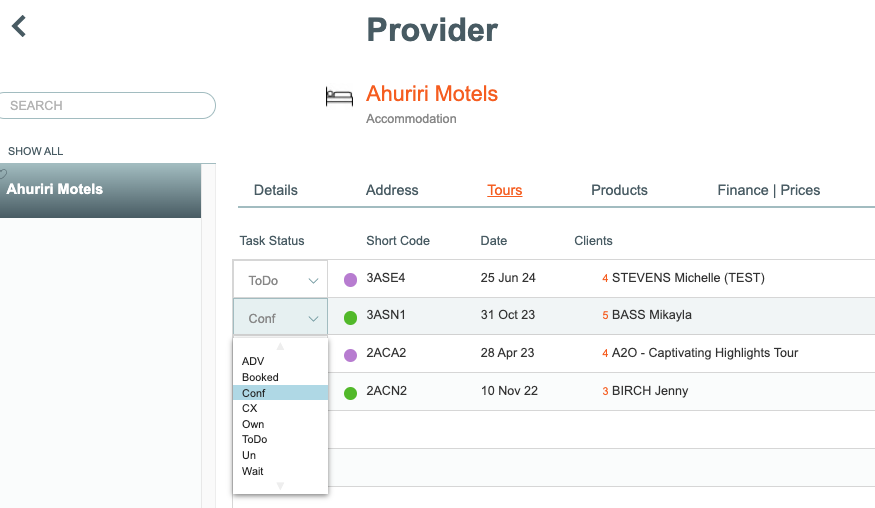Click client BASS Mikayla
Image resolution: width=875 pixels, height=508 pixels.
[652, 315]
